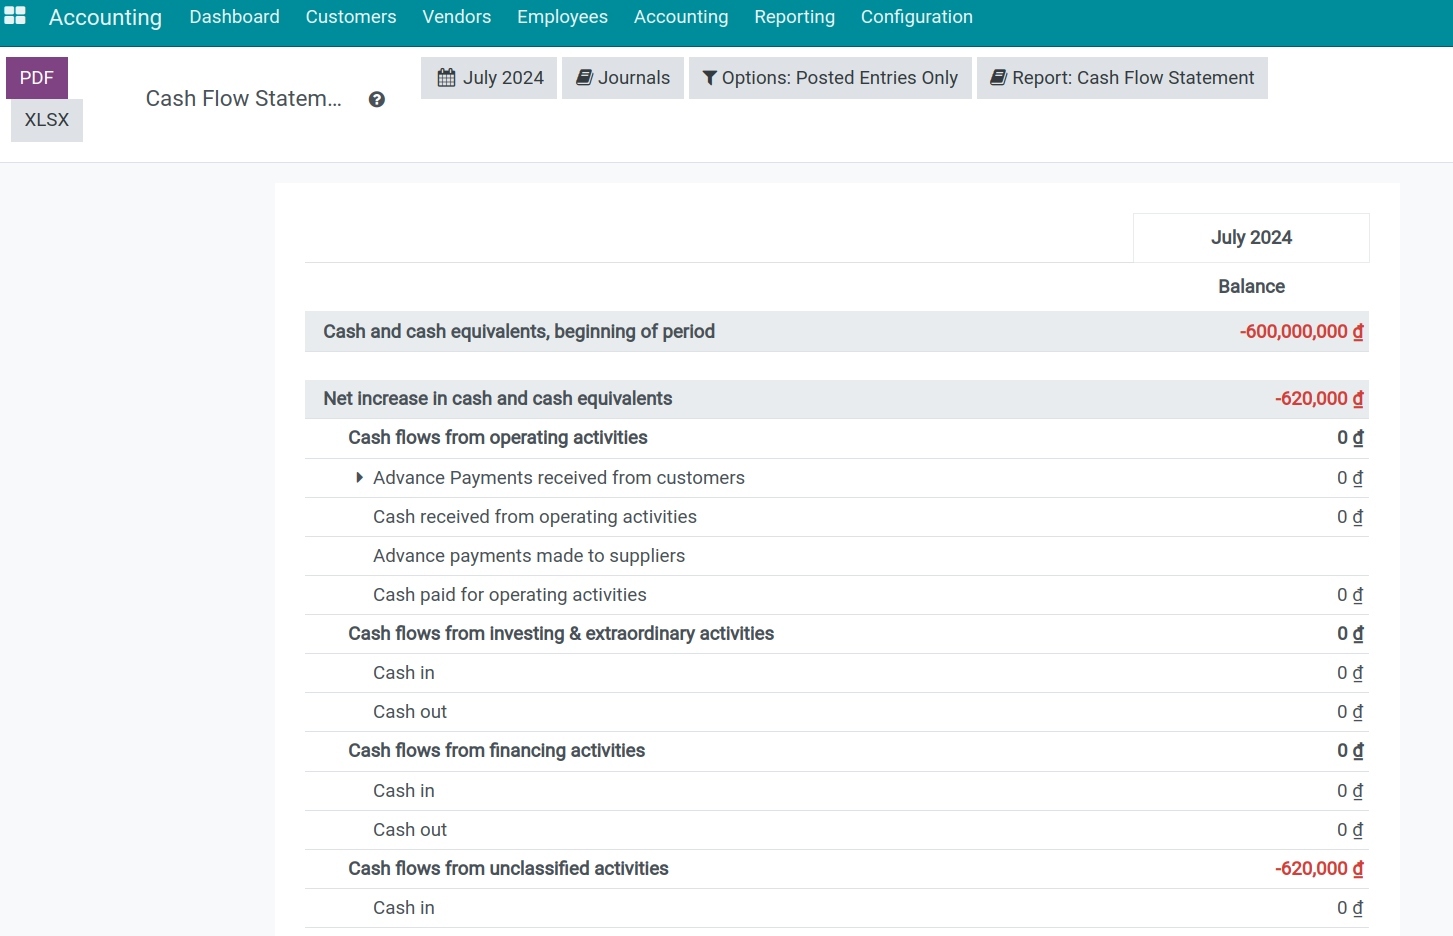Open the July 2024 date filter
This screenshot has width=1453, height=936.
(489, 78)
